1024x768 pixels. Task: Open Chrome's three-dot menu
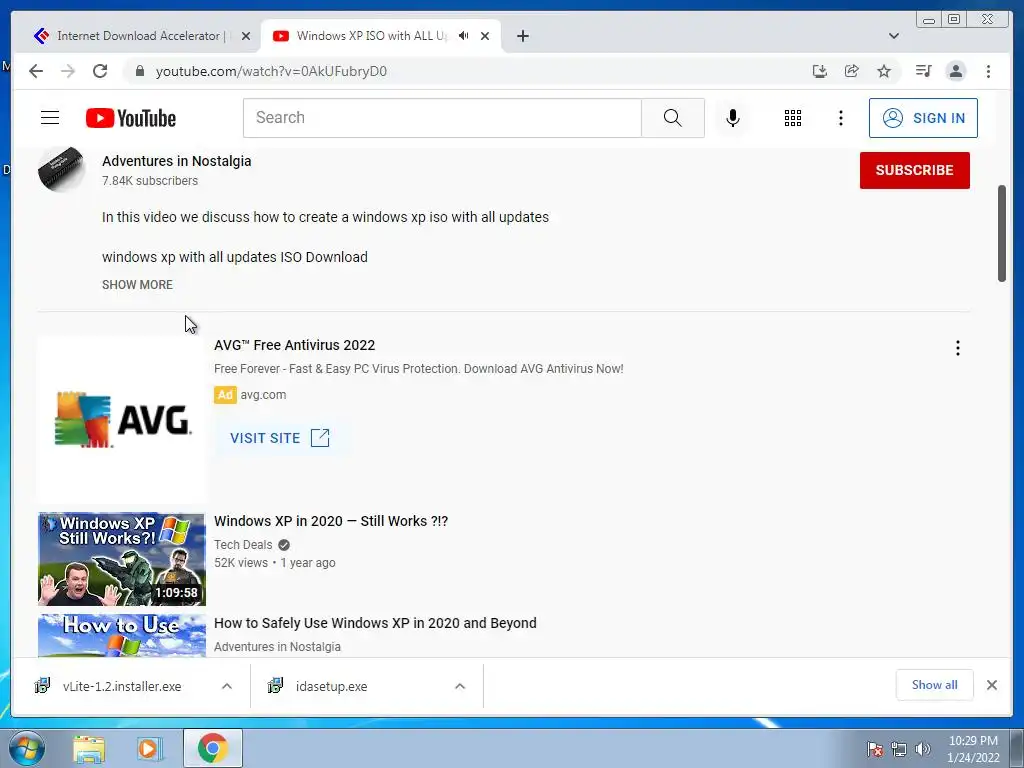click(988, 71)
